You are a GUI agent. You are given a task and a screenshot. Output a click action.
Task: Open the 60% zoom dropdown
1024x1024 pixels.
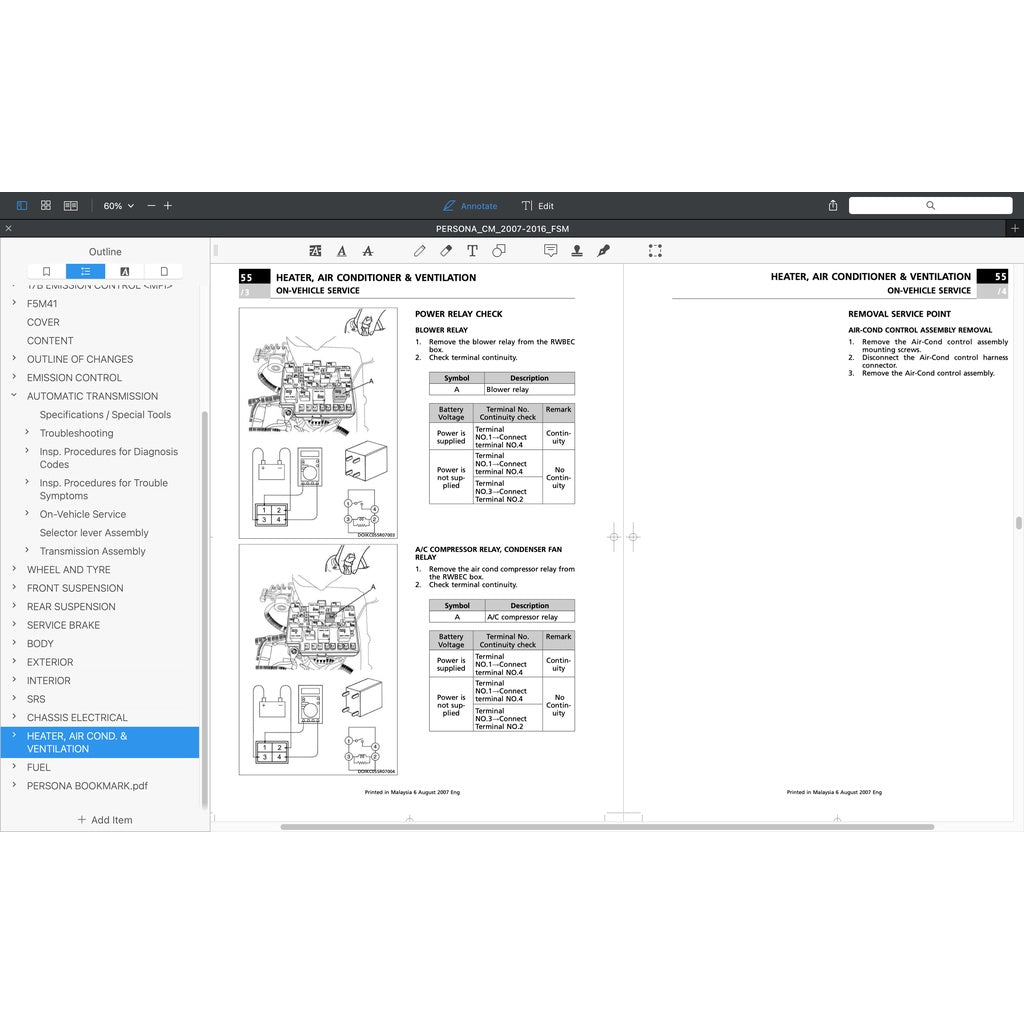click(x=118, y=206)
